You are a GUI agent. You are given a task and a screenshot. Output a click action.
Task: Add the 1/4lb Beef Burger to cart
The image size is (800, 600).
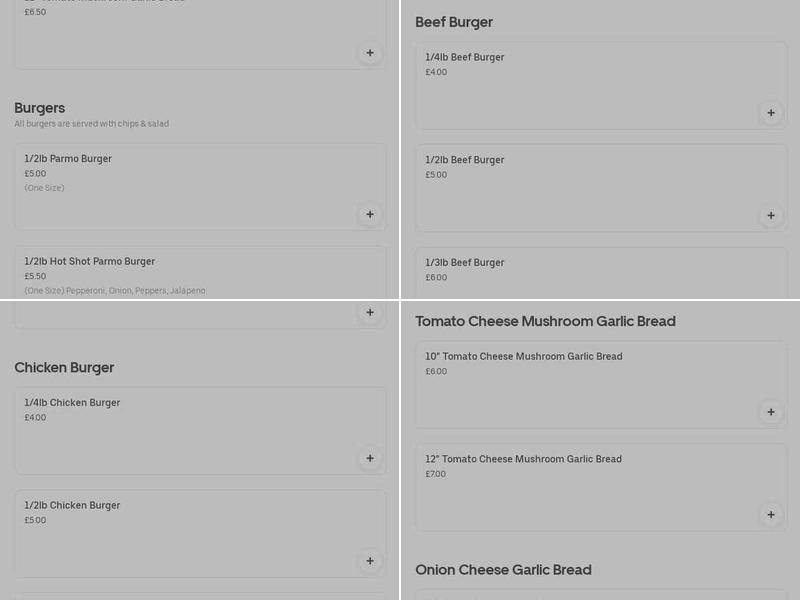pos(771,113)
